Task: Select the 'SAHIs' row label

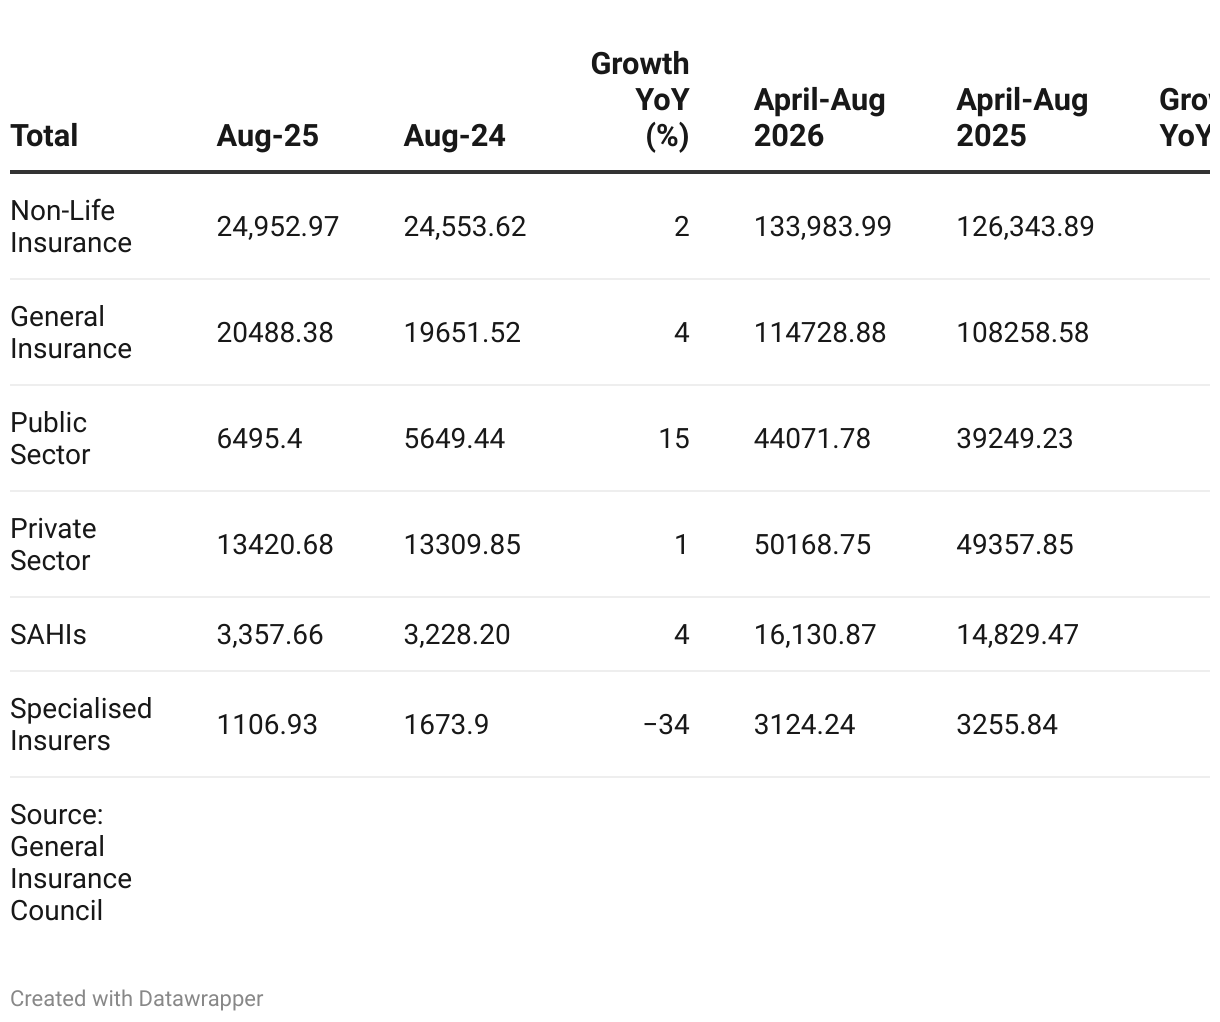Action: pyautogui.click(x=48, y=635)
